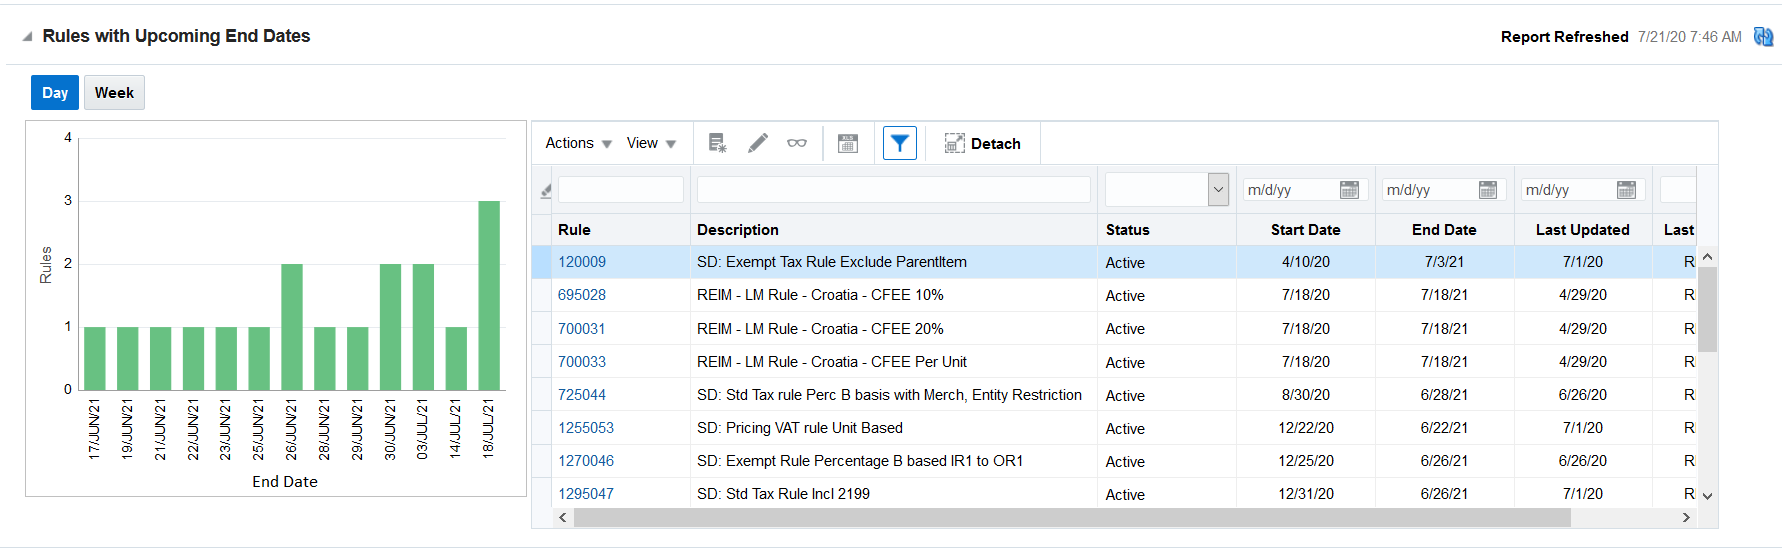Open rule 1295047 link
Screen dimensions: 1782x550
click(x=586, y=494)
